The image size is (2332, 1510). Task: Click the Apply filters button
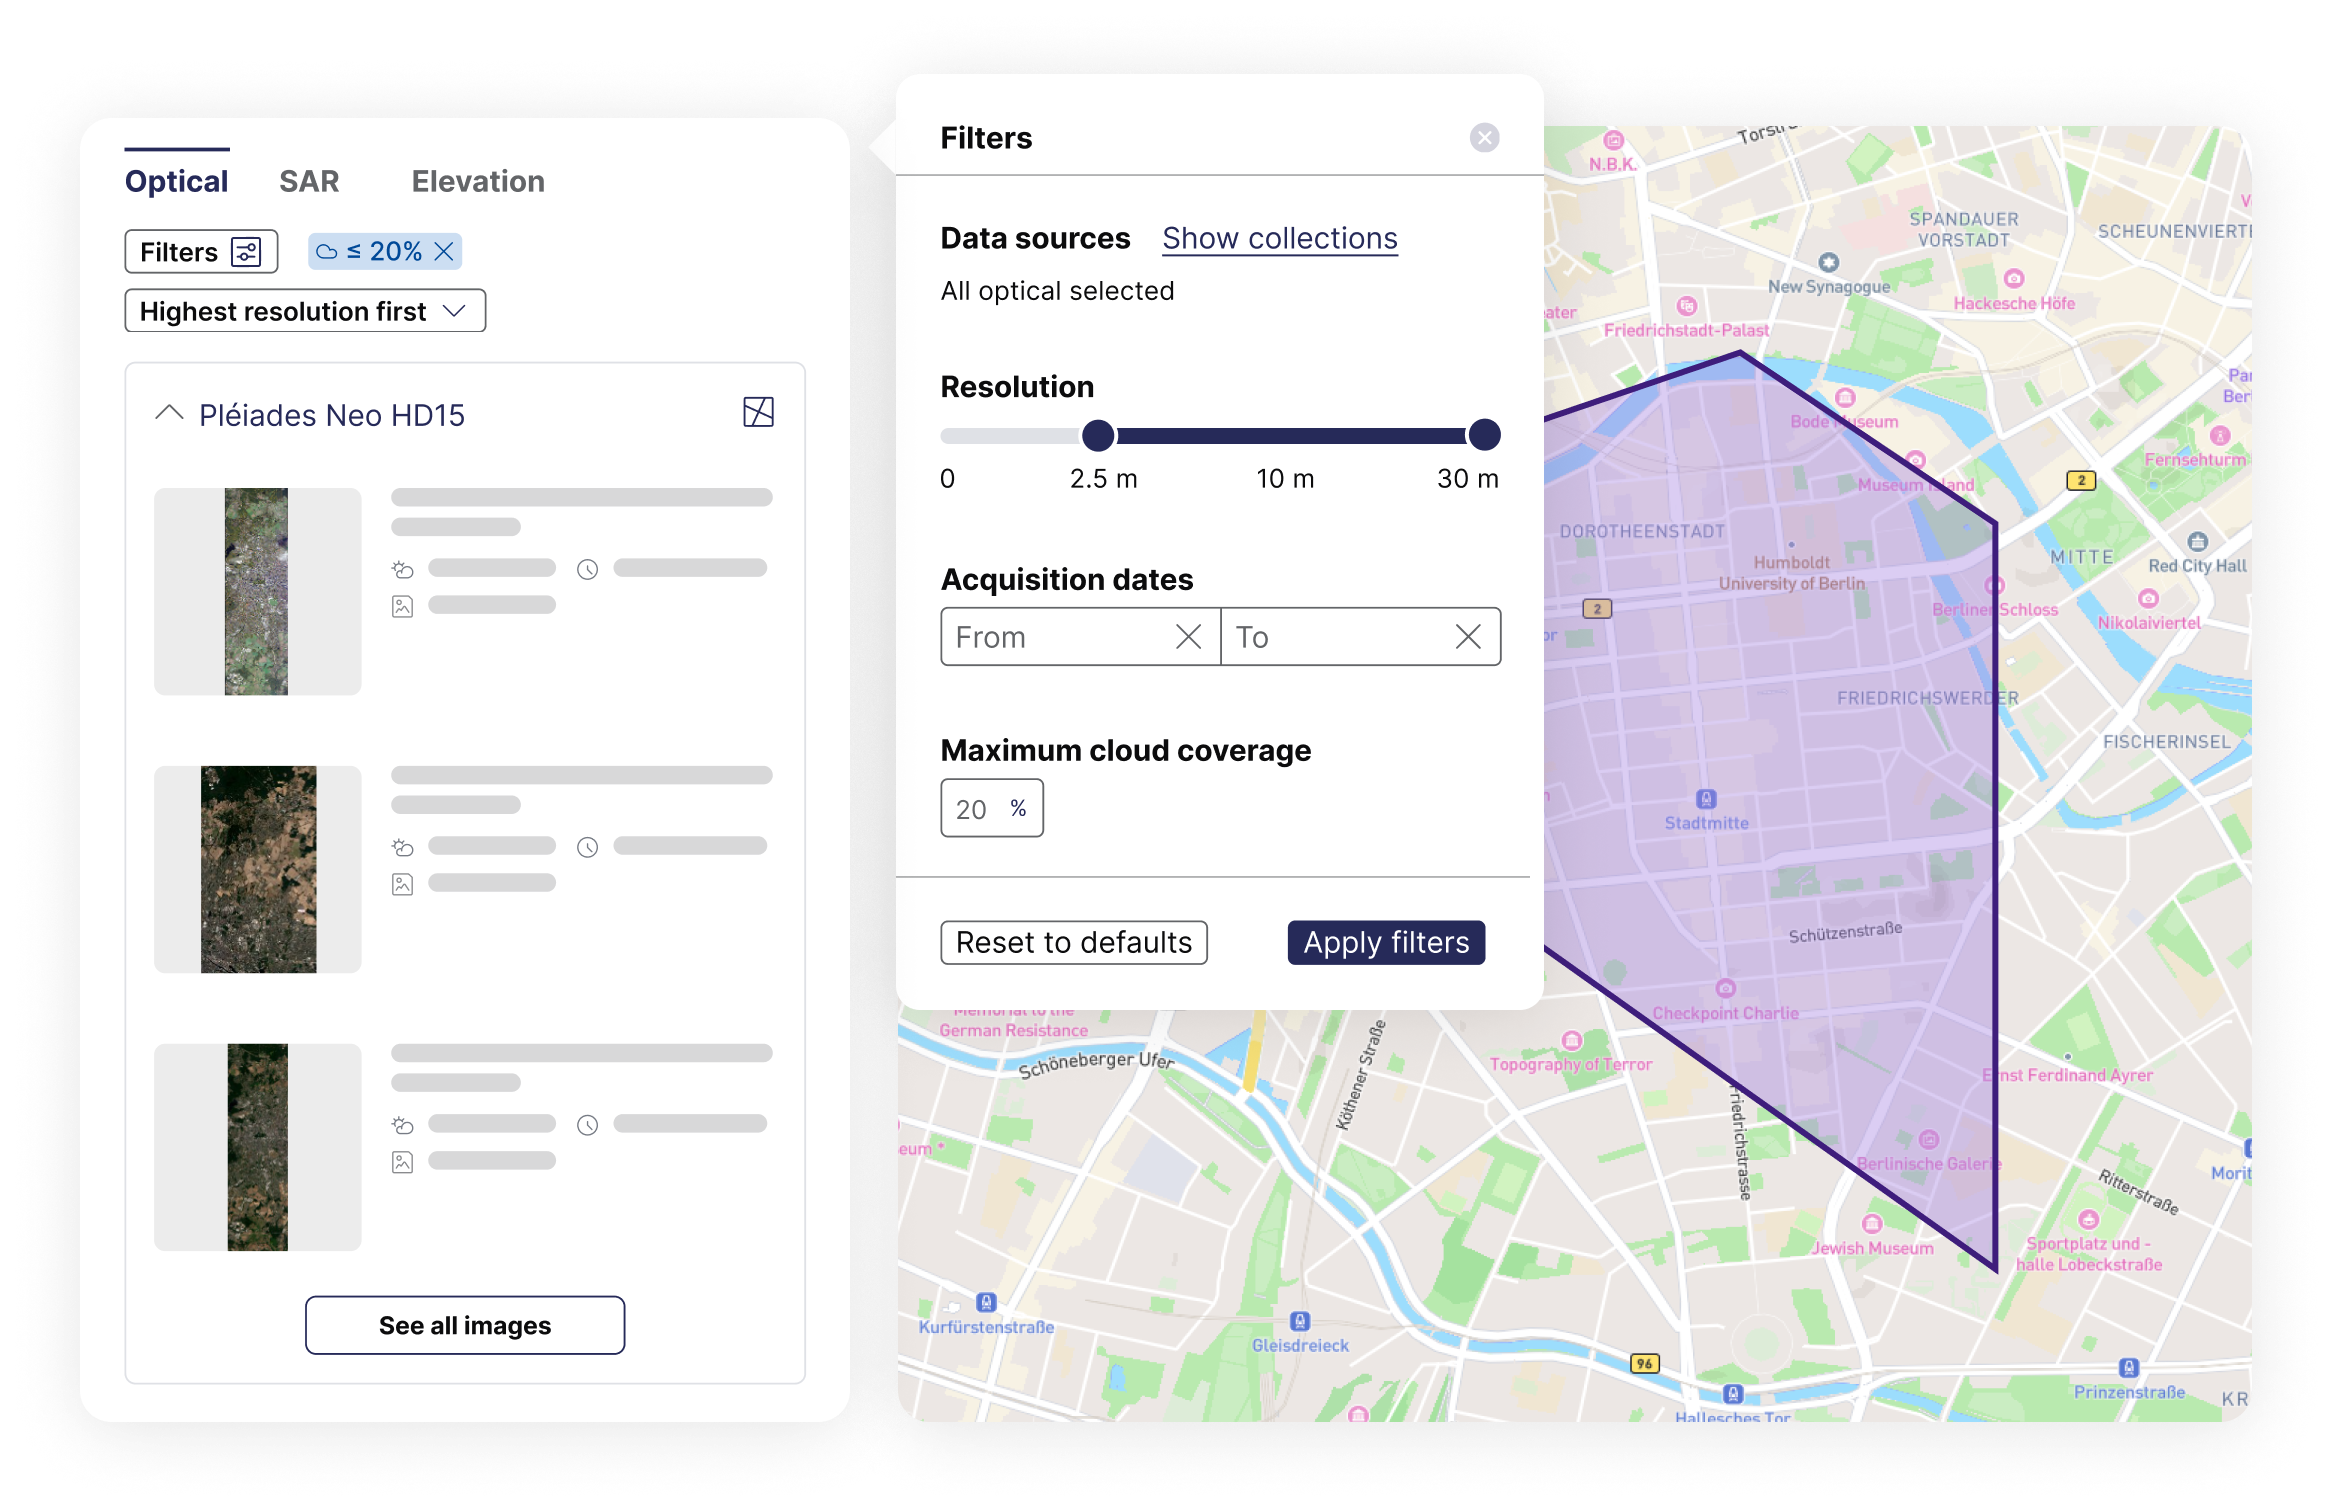(x=1386, y=942)
